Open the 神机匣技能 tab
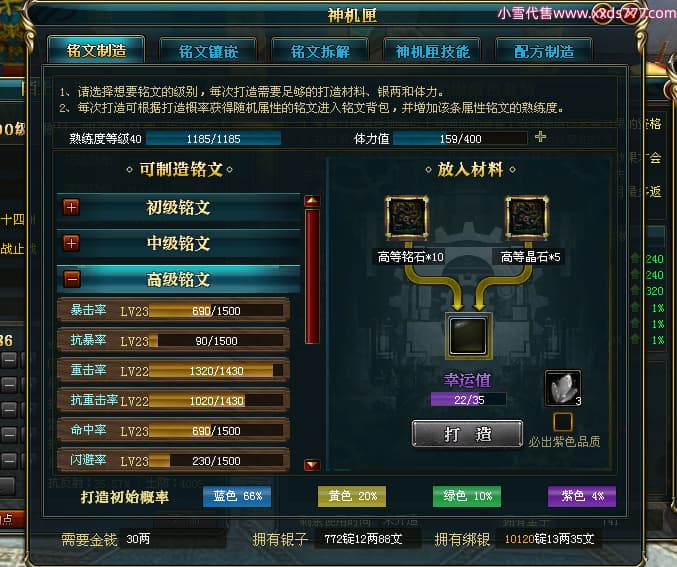Image resolution: width=677 pixels, height=567 pixels. click(432, 51)
